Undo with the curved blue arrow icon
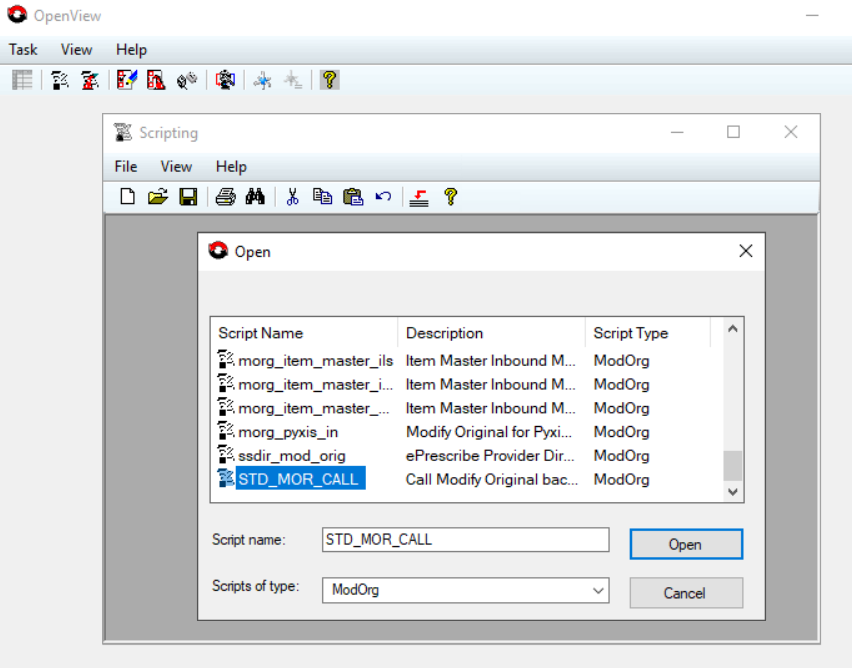852x668 pixels. [383, 196]
